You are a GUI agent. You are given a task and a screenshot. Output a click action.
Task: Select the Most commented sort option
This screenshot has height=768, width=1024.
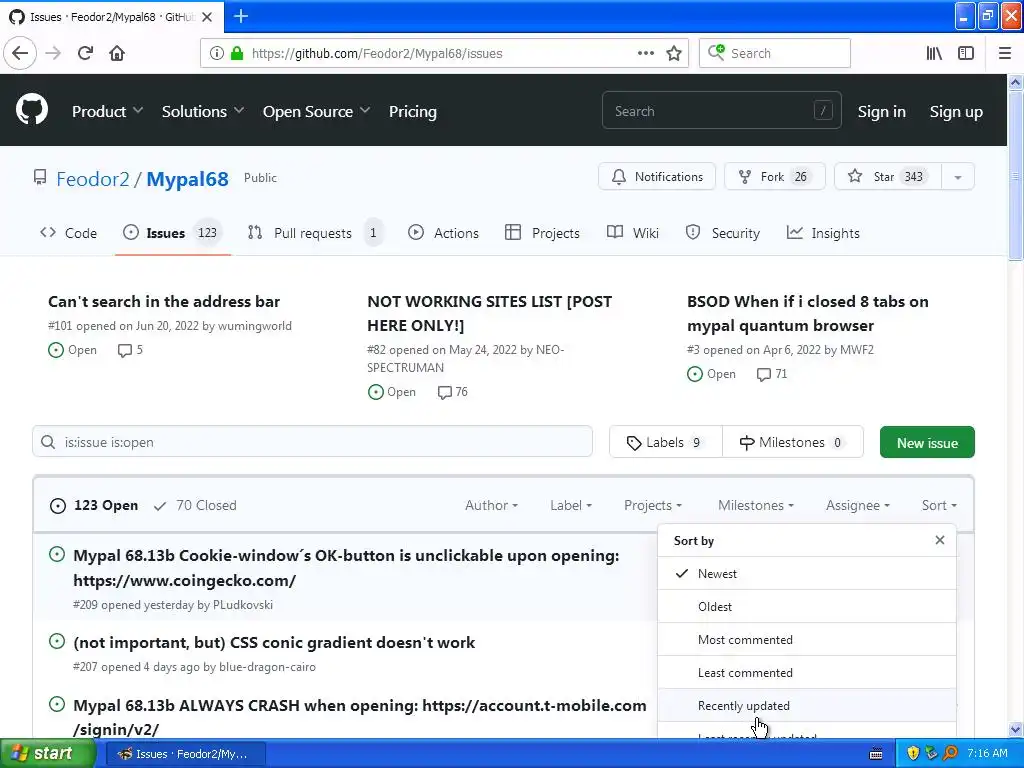click(807, 639)
